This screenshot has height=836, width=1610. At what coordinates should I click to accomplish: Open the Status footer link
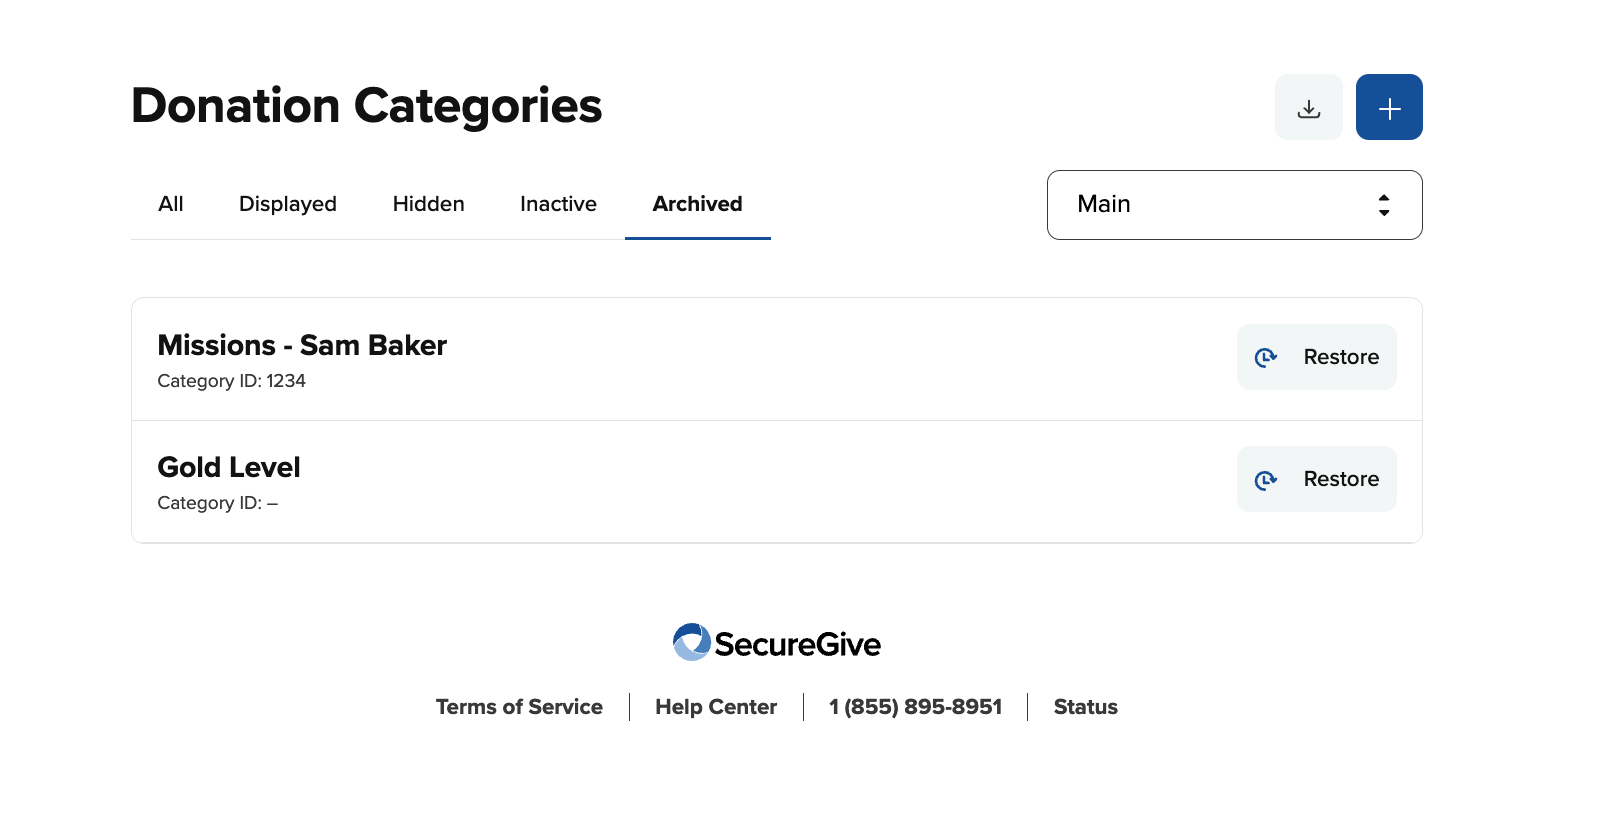tap(1085, 707)
